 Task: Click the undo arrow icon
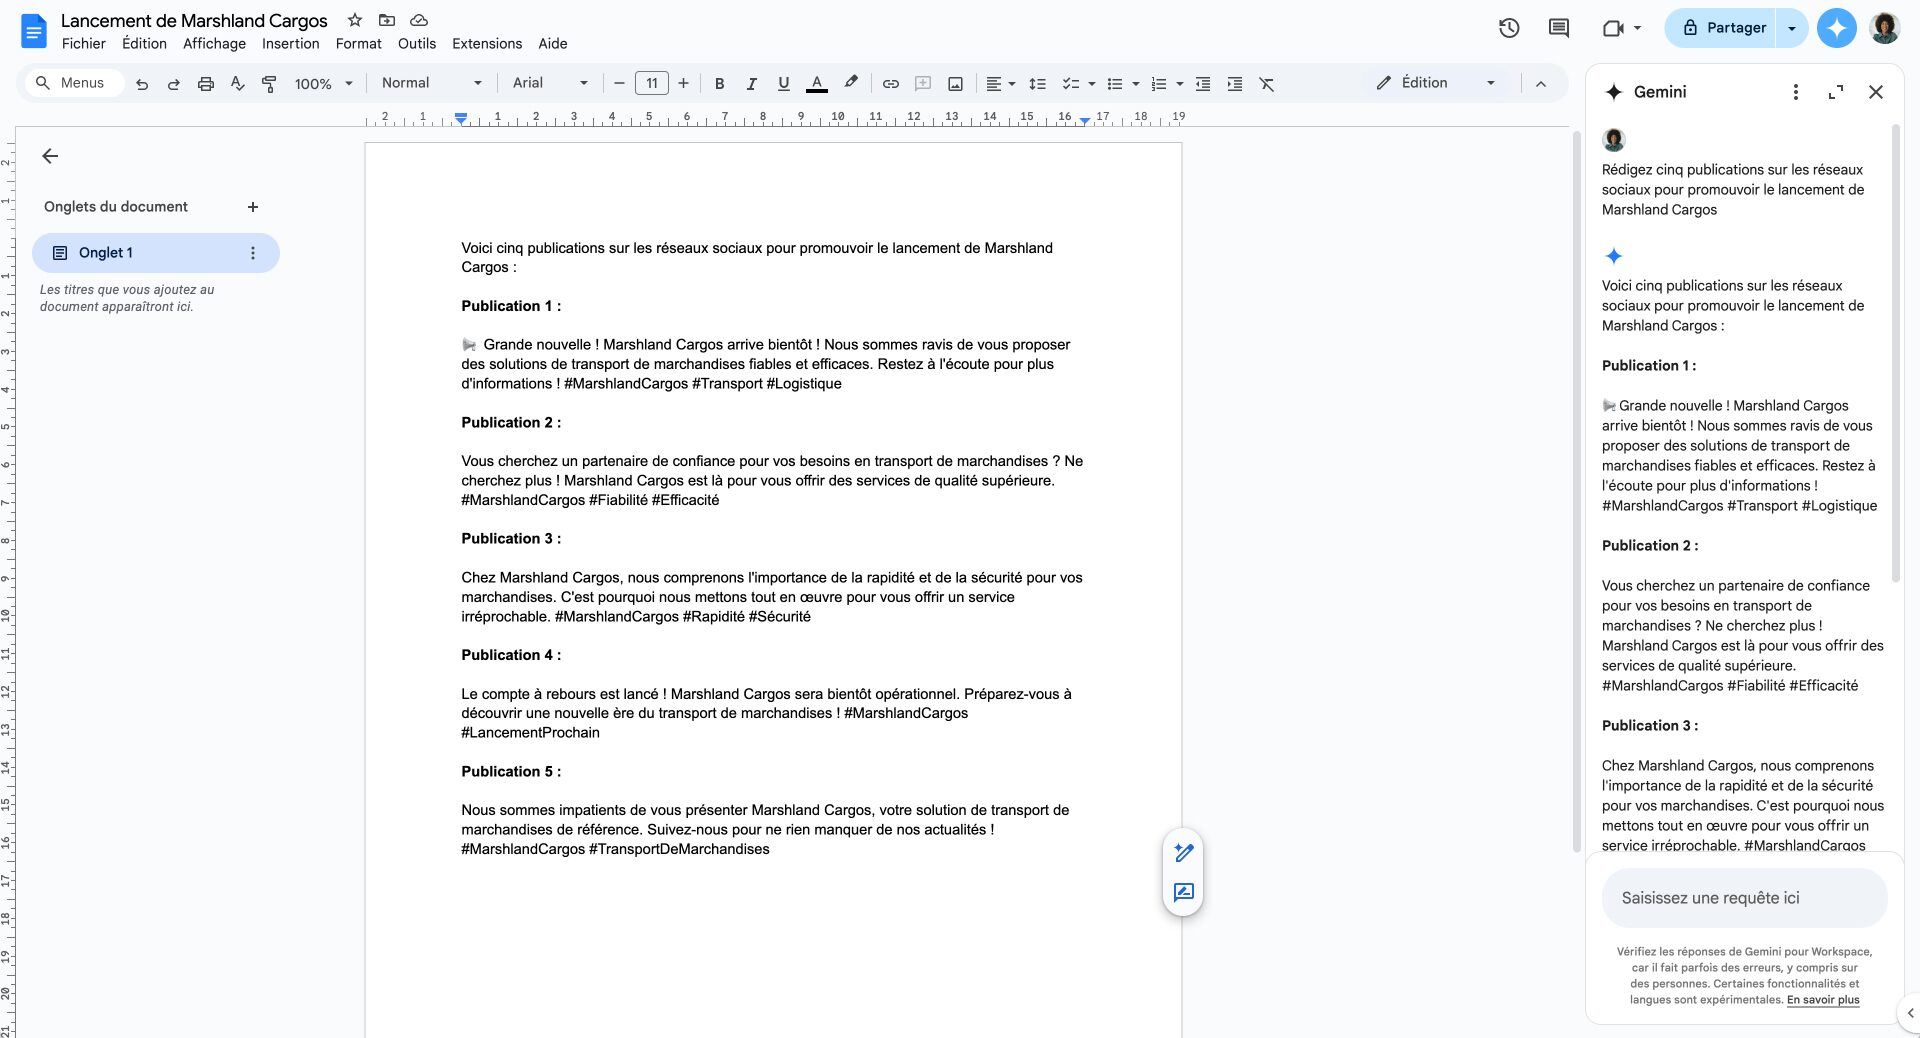pos(142,84)
